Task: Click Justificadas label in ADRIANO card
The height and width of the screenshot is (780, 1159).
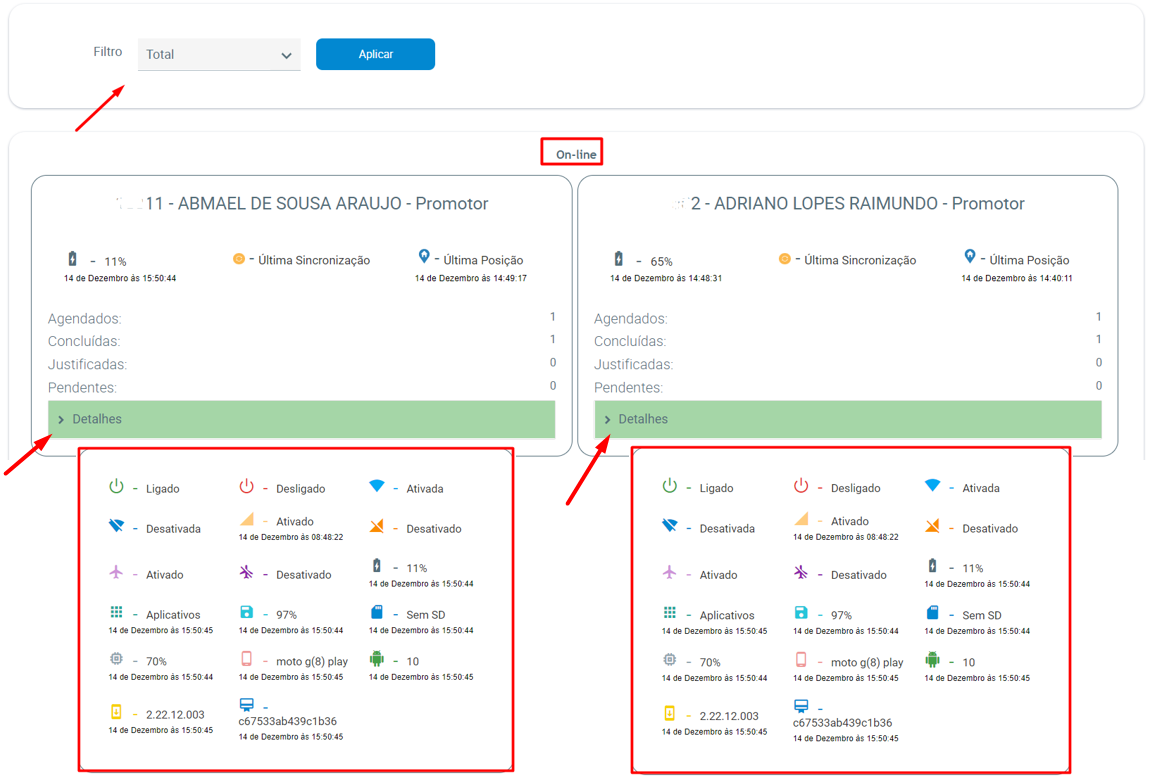Action: point(633,364)
